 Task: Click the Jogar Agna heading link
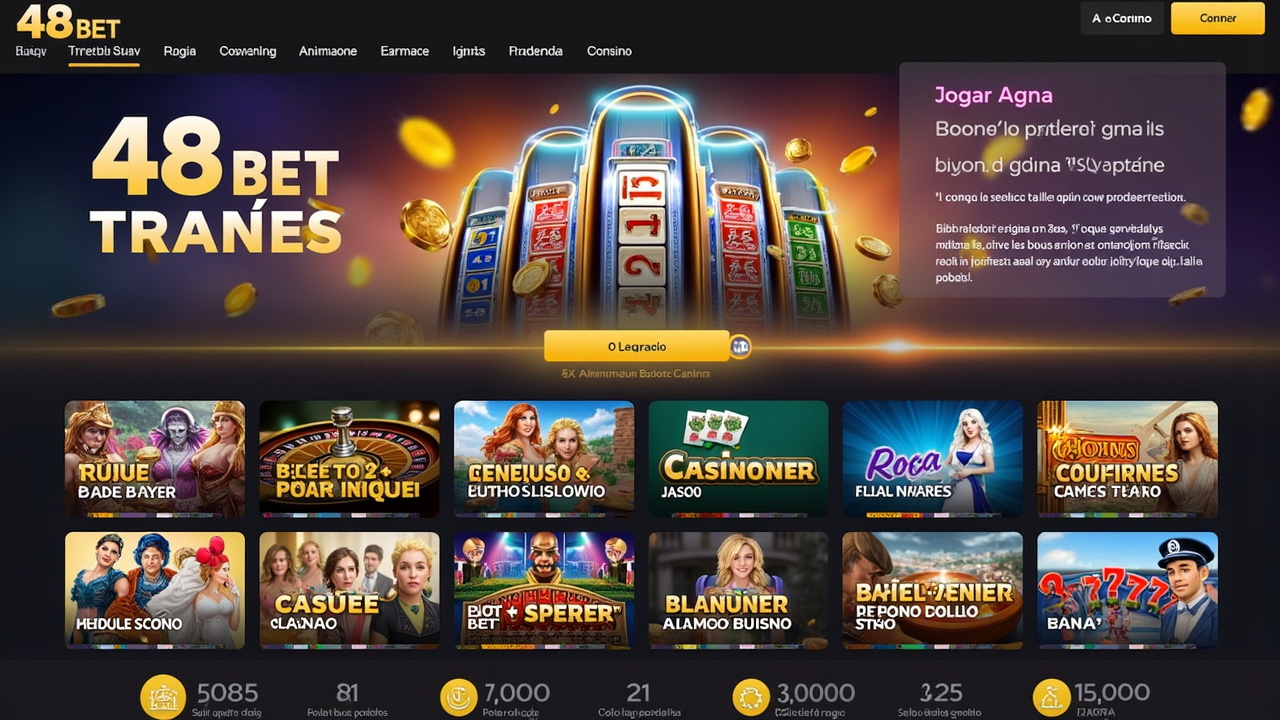point(993,96)
